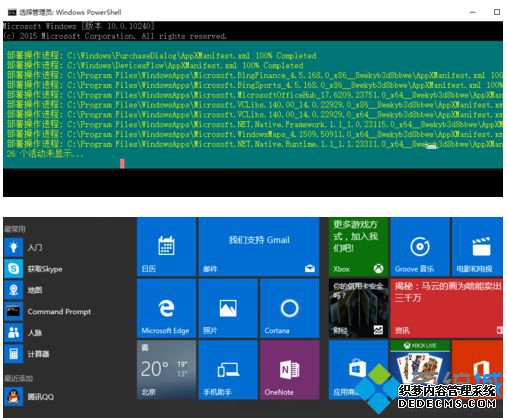Open the 日历 Calendar tile
The image size is (507, 418).
click(166, 247)
